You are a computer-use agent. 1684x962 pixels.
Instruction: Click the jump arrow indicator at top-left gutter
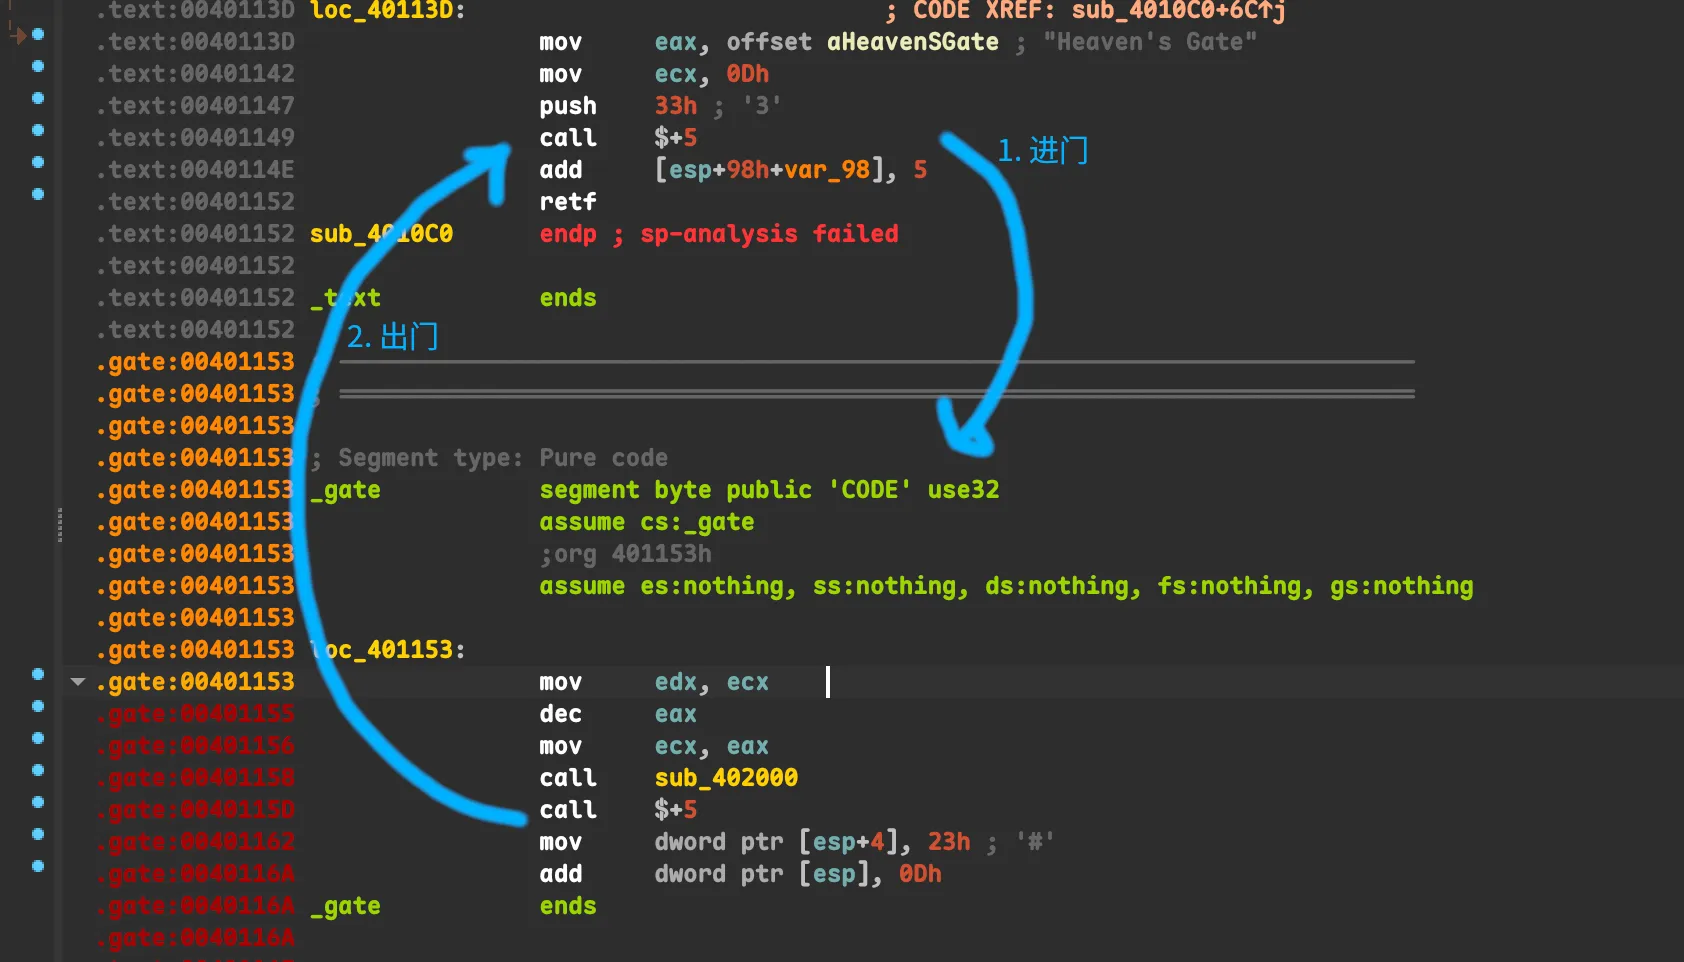17,35
